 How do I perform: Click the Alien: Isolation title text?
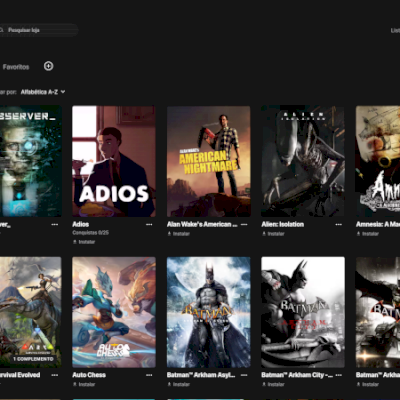pyautogui.click(x=283, y=224)
